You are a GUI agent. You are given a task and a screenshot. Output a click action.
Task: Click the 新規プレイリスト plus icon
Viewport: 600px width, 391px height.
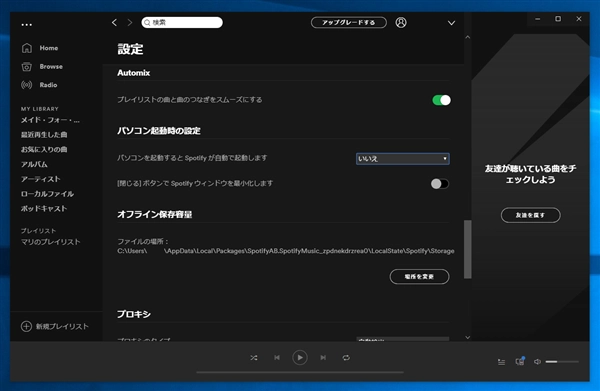tap(26, 326)
